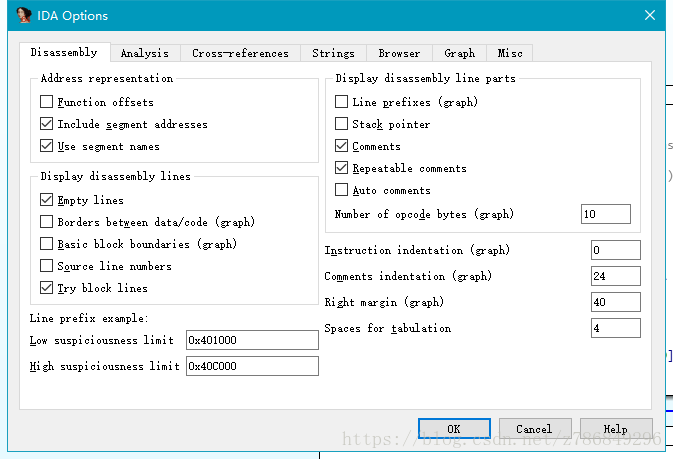
Task: Click the 'Address representation' group label
Action: tap(107, 78)
